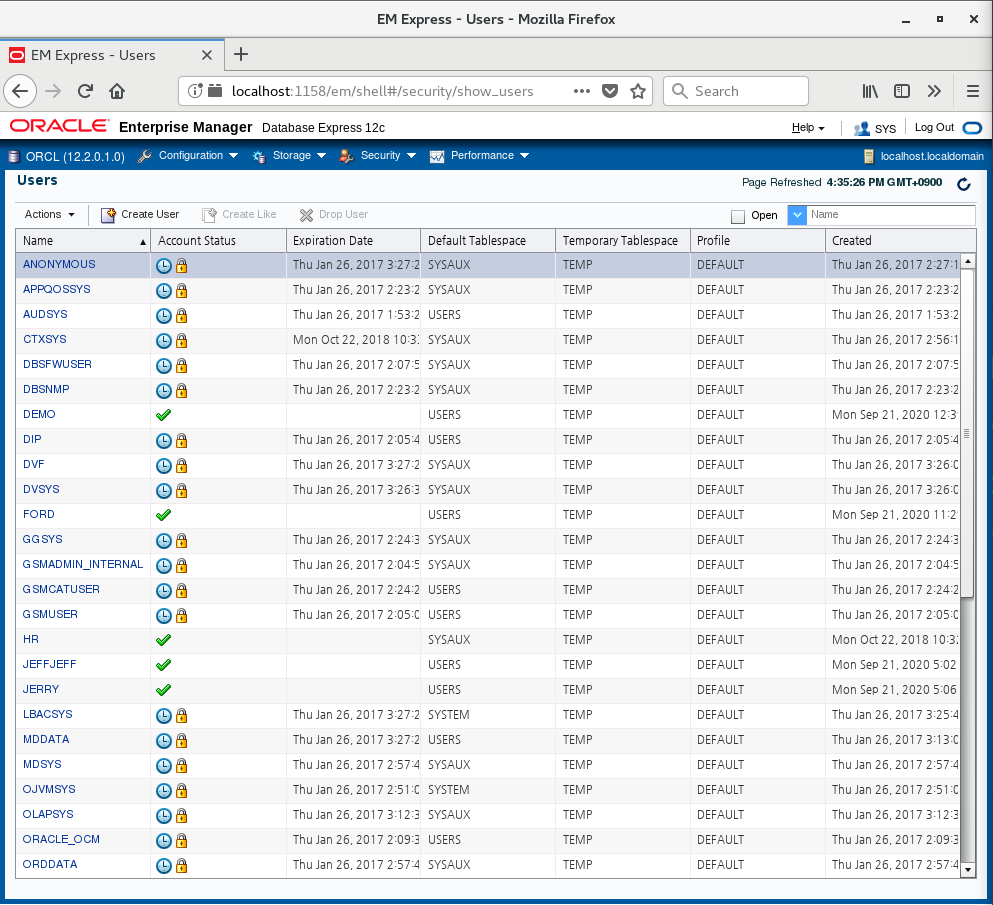Open the JEFFJEFF user link
The image size is (993, 905).
49,664
